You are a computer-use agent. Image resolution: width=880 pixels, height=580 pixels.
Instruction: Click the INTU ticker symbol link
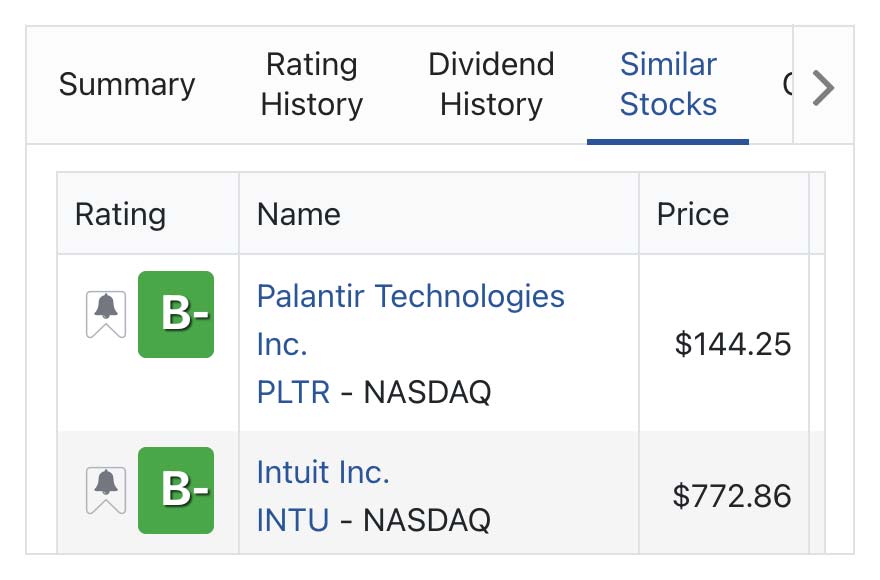(x=293, y=520)
